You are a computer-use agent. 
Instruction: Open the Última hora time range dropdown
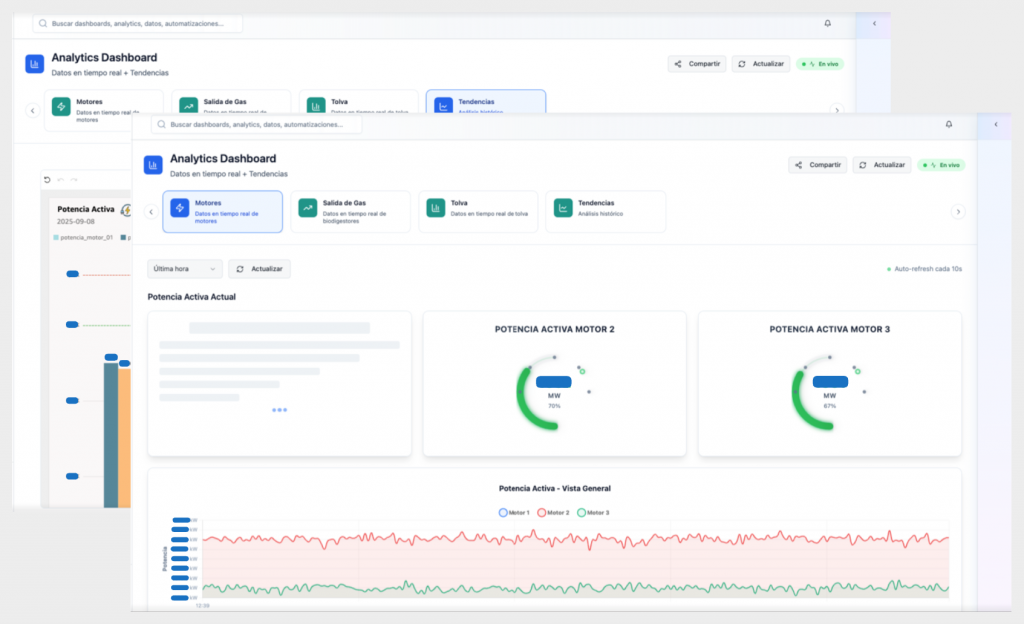[x=185, y=269]
